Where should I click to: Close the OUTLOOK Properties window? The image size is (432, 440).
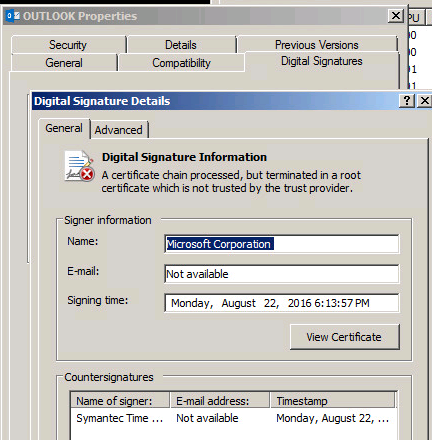396,16
